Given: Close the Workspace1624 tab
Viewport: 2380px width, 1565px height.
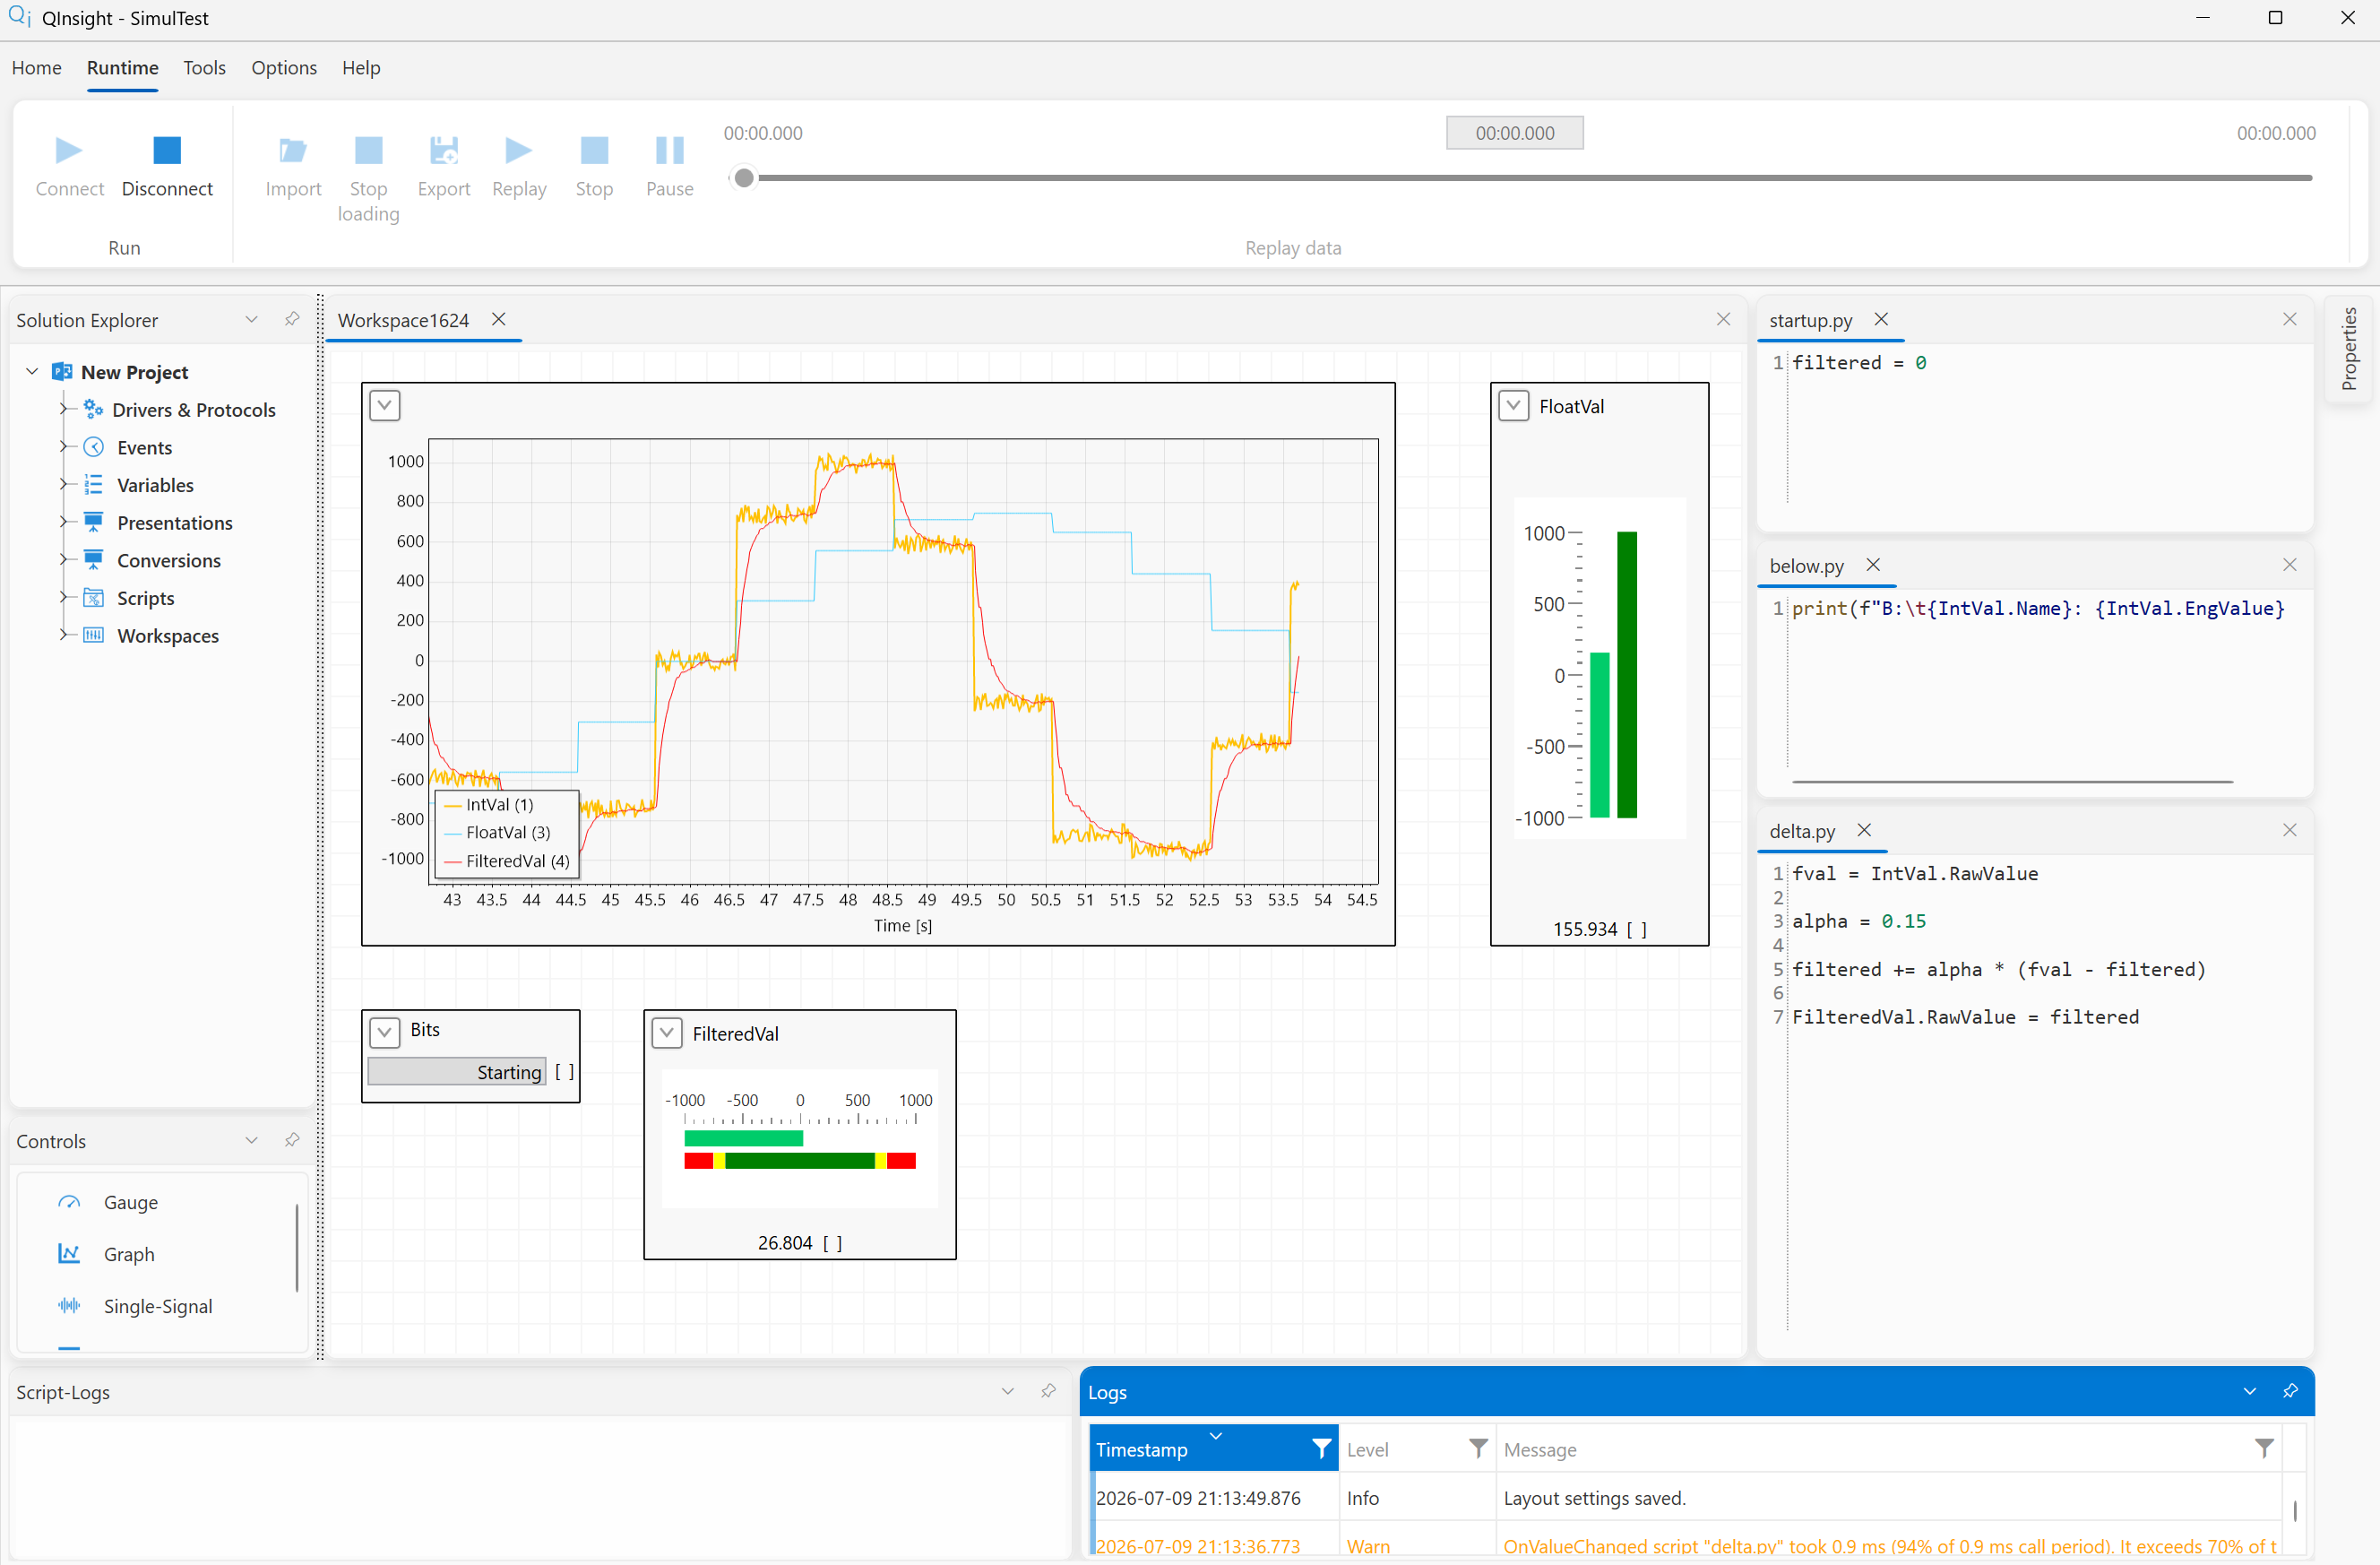Looking at the screenshot, I should 498,319.
